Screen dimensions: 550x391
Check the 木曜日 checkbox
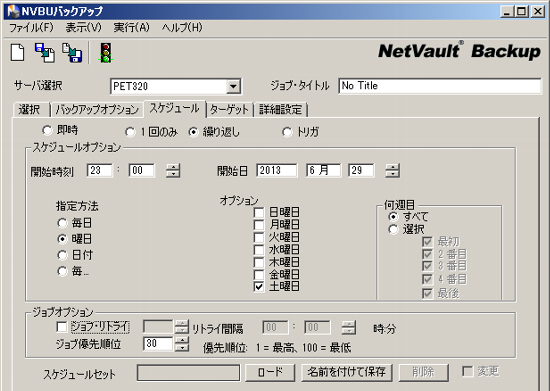pos(259,262)
